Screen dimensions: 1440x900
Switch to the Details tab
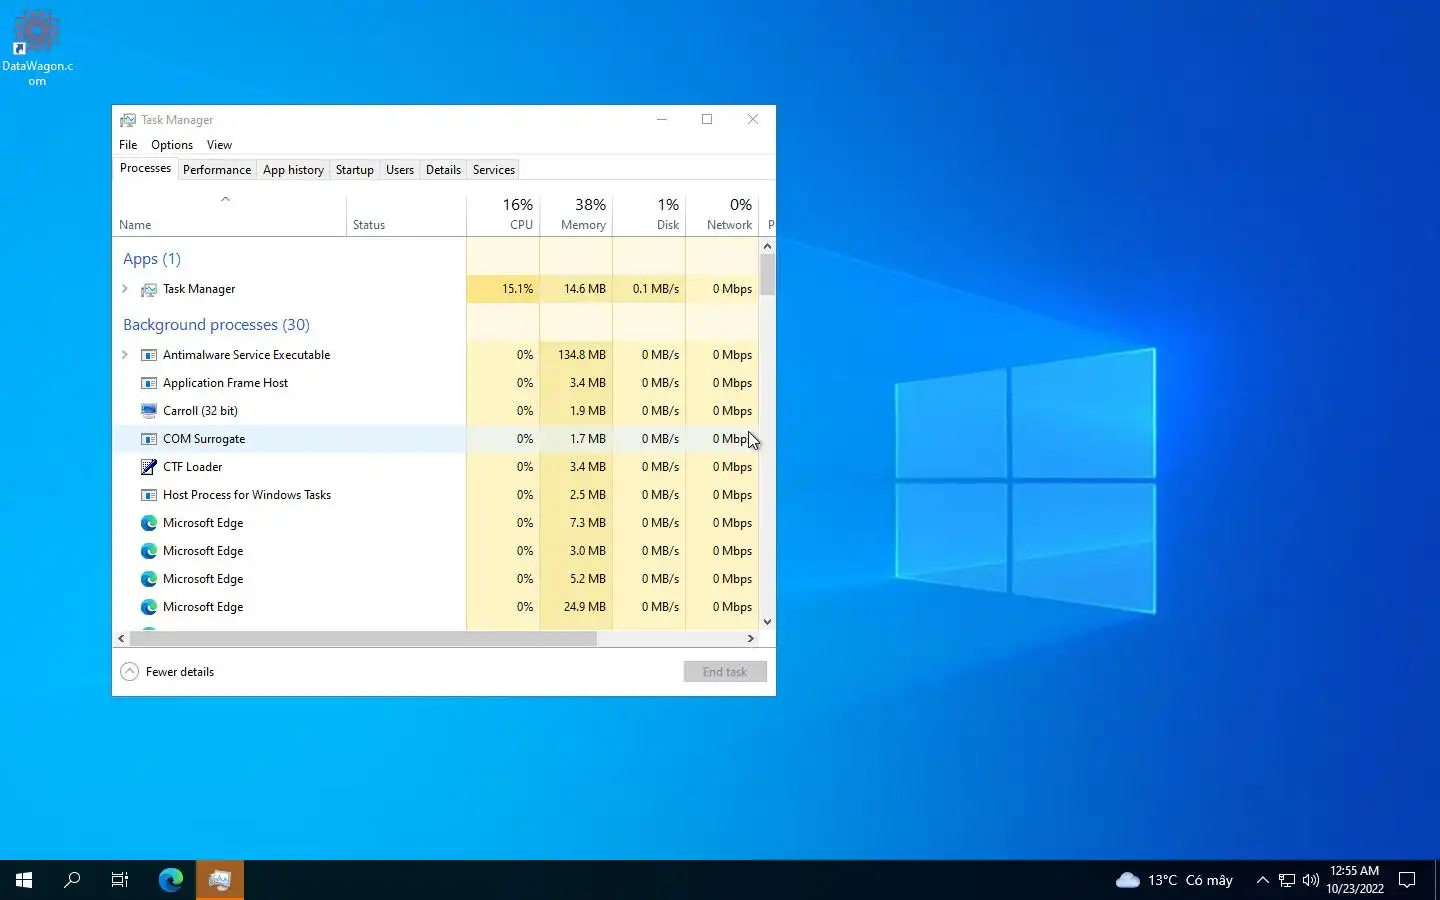click(x=443, y=170)
